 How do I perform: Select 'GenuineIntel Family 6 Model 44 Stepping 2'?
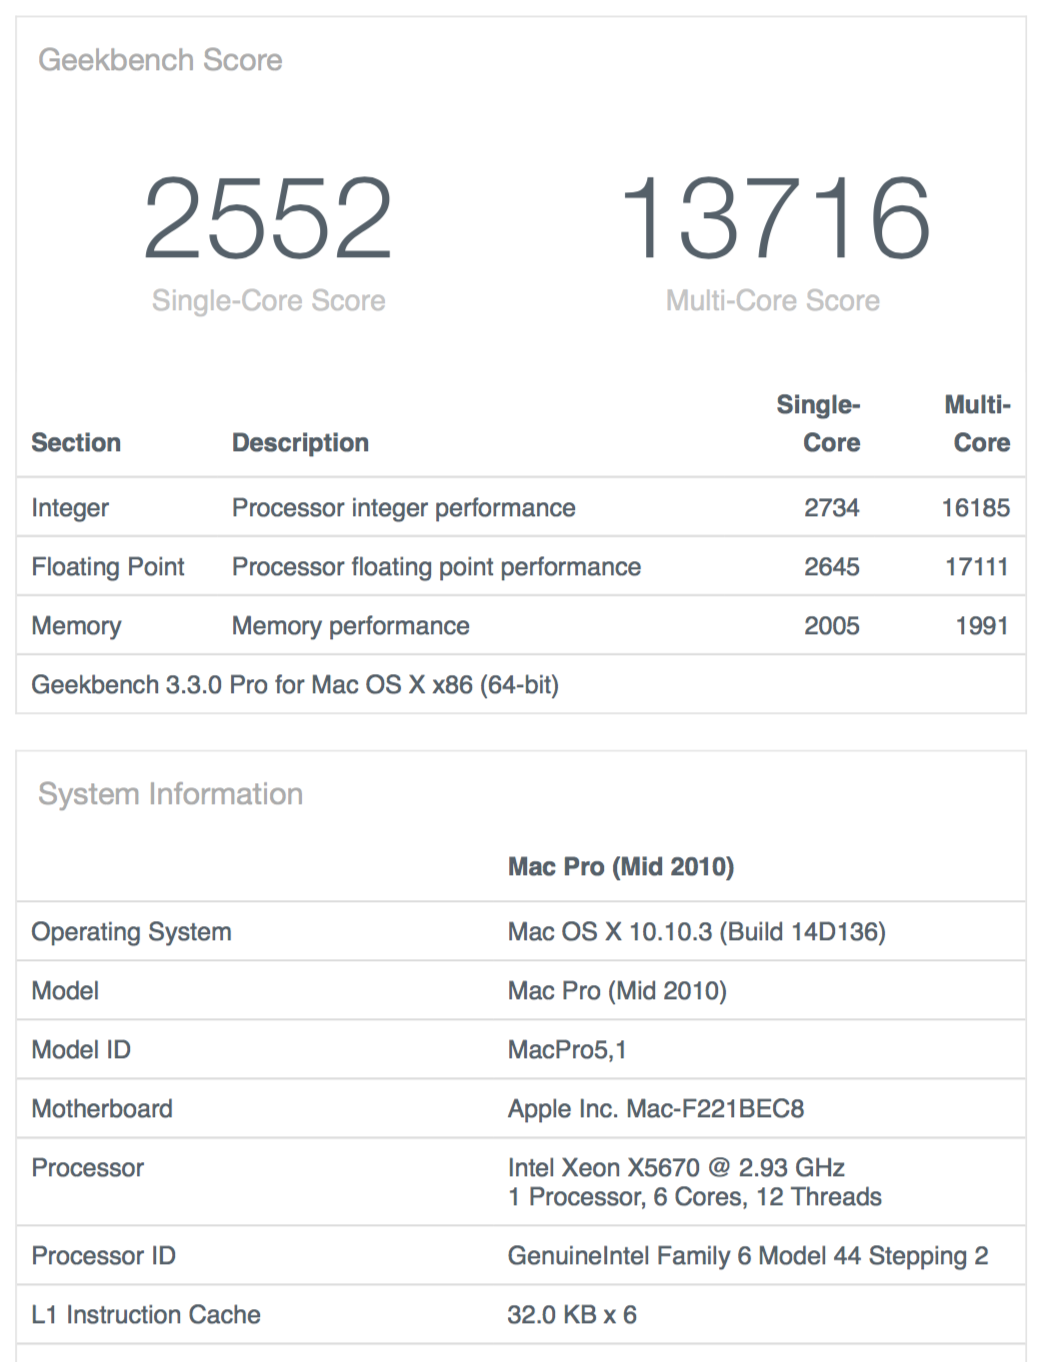click(748, 1256)
